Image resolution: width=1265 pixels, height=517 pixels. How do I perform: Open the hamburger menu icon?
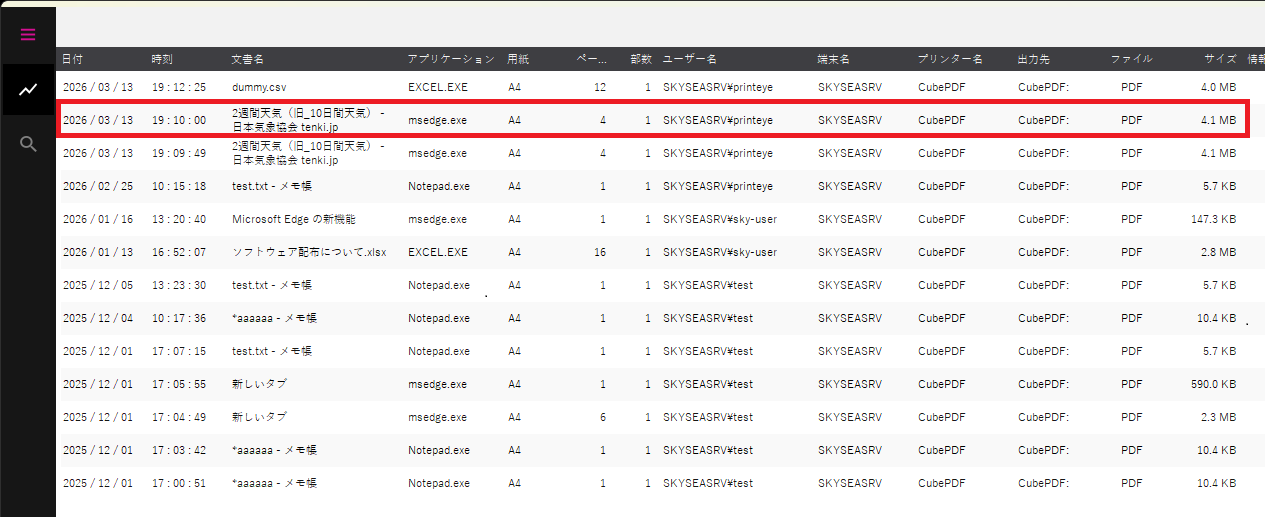(28, 35)
